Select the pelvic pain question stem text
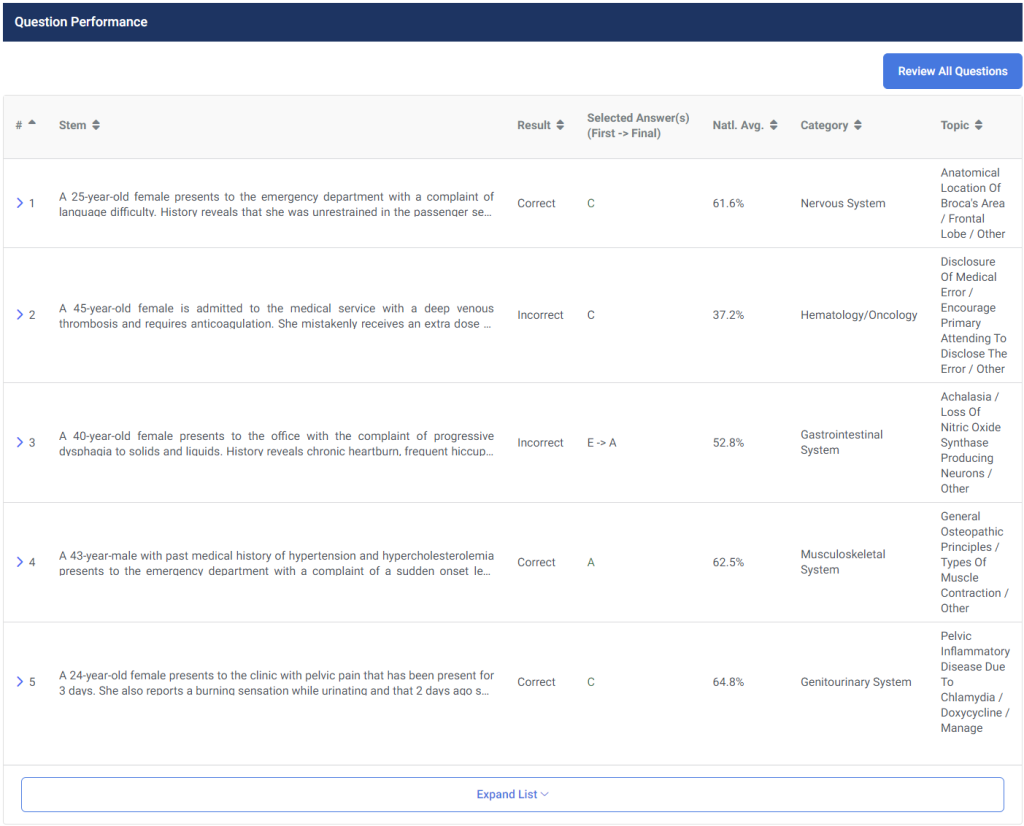This screenshot has width=1024, height=826. click(x=276, y=683)
